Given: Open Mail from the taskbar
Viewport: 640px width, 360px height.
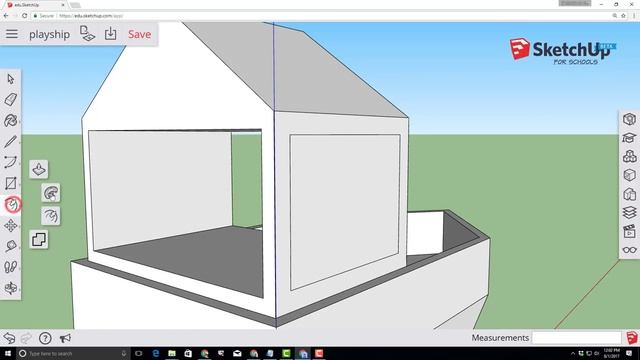Looking at the screenshot, I should coord(237,353).
